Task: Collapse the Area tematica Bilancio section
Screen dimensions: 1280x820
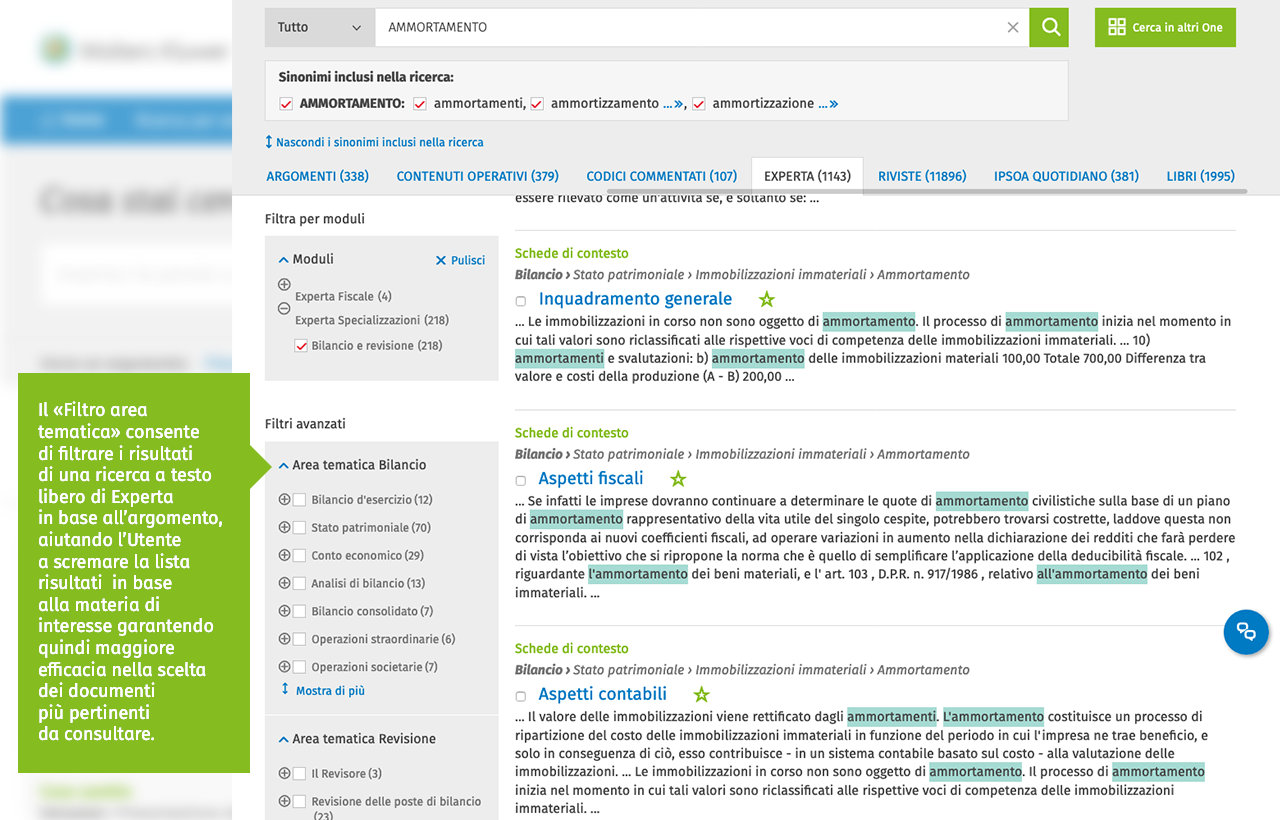Action: pos(284,465)
